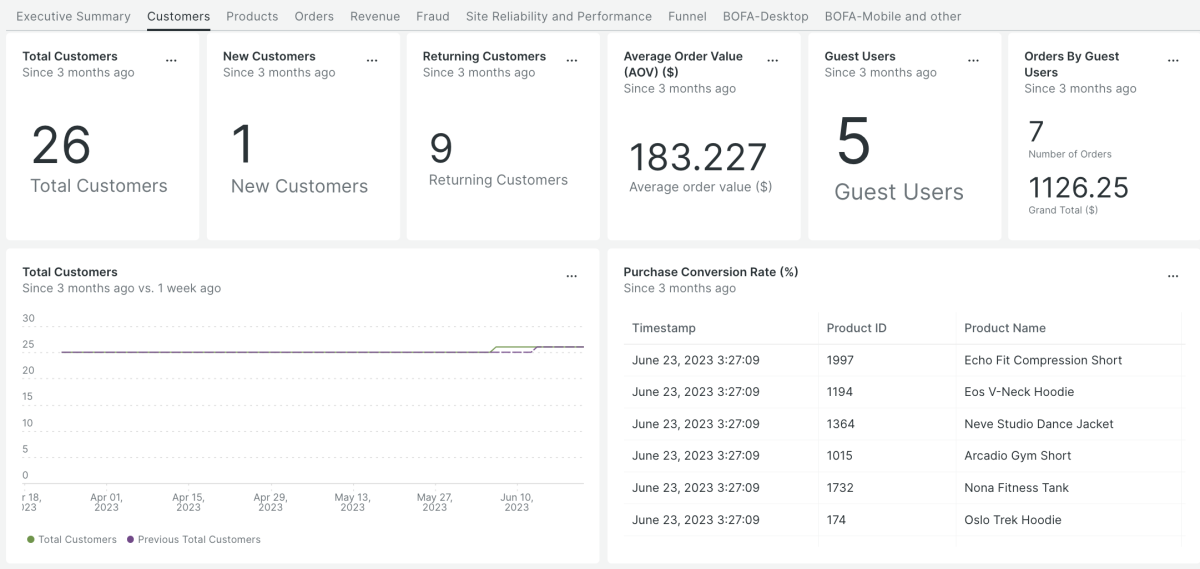Open the Total Customers chart ellipsis menu
The height and width of the screenshot is (569, 1200).
click(x=572, y=276)
